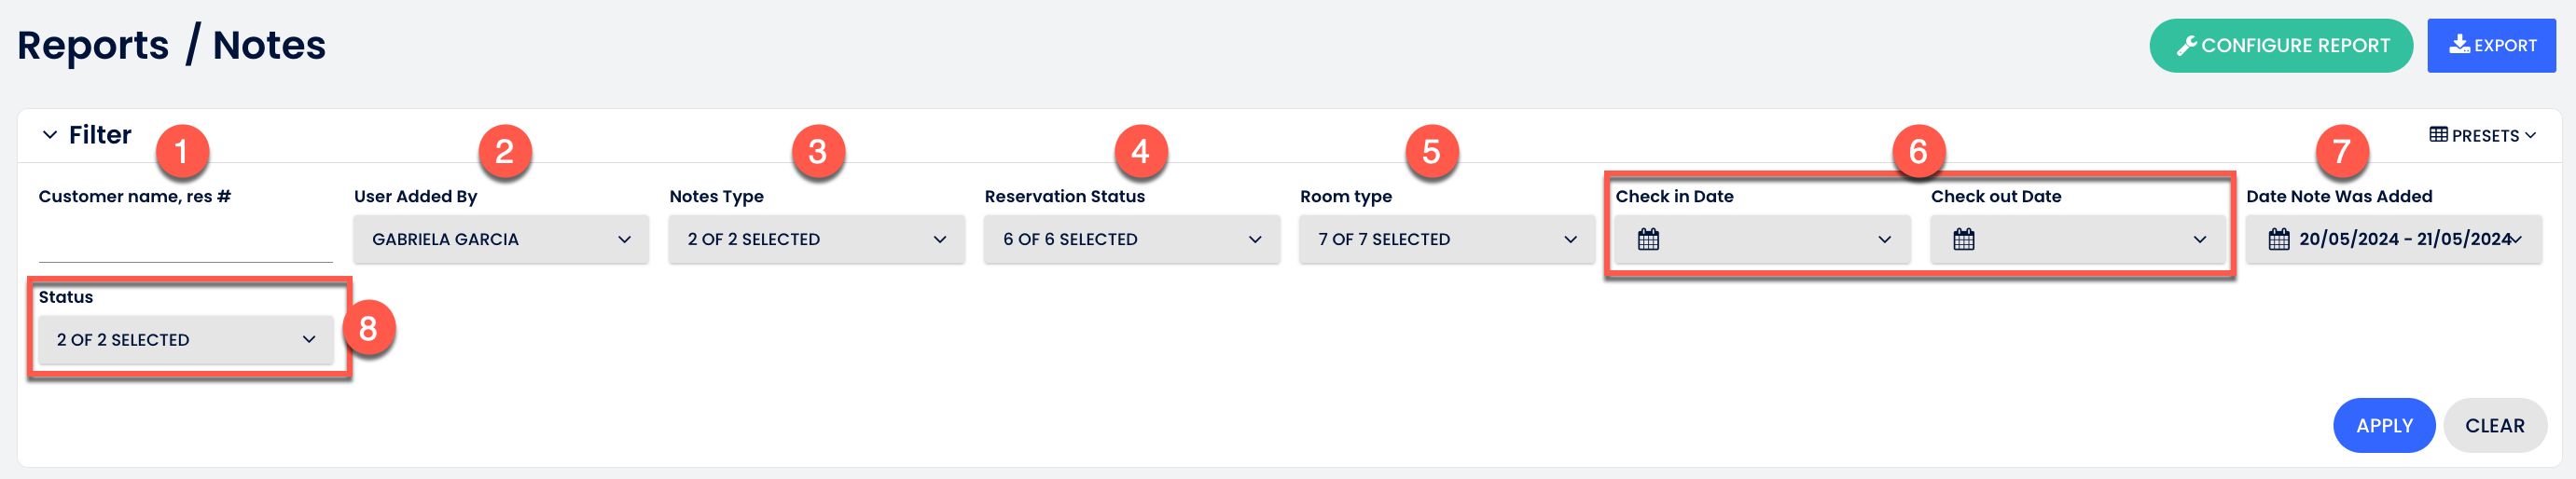Click the Customer name, res # input field
The width and height of the screenshot is (2576, 479).
click(x=186, y=239)
